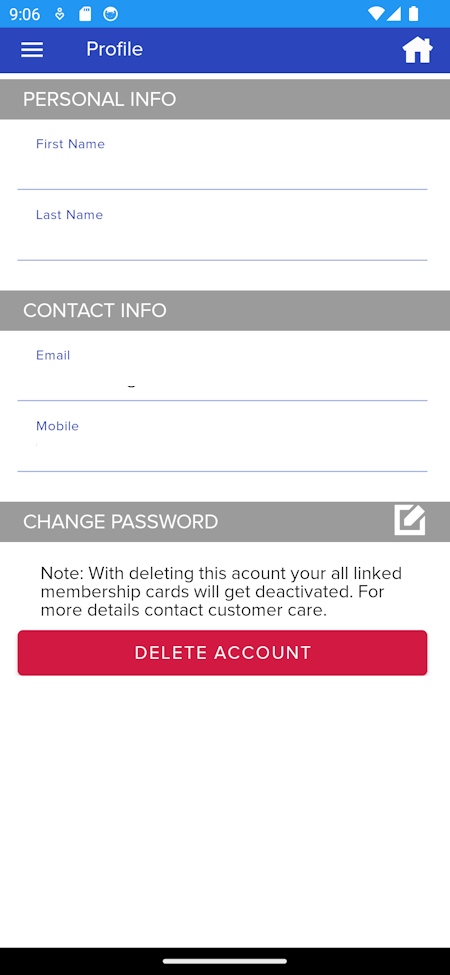
Task: Tap the Profile title in header
Action: tap(114, 49)
